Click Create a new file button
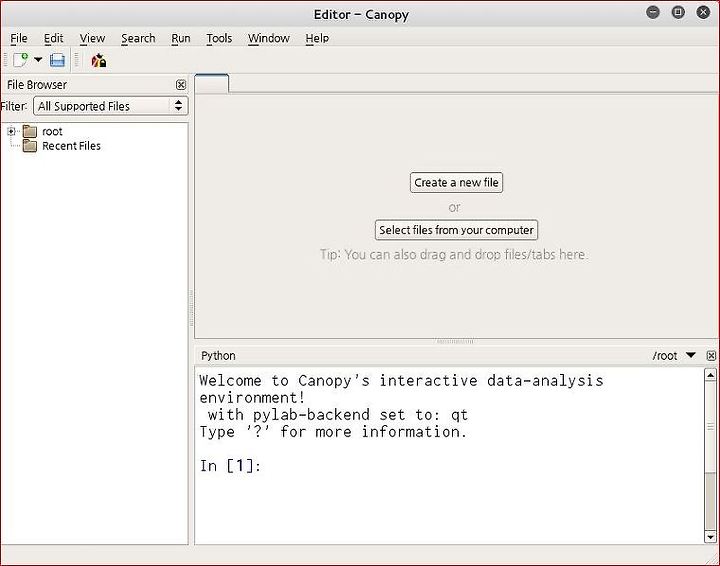The width and height of the screenshot is (720, 566). click(x=456, y=182)
